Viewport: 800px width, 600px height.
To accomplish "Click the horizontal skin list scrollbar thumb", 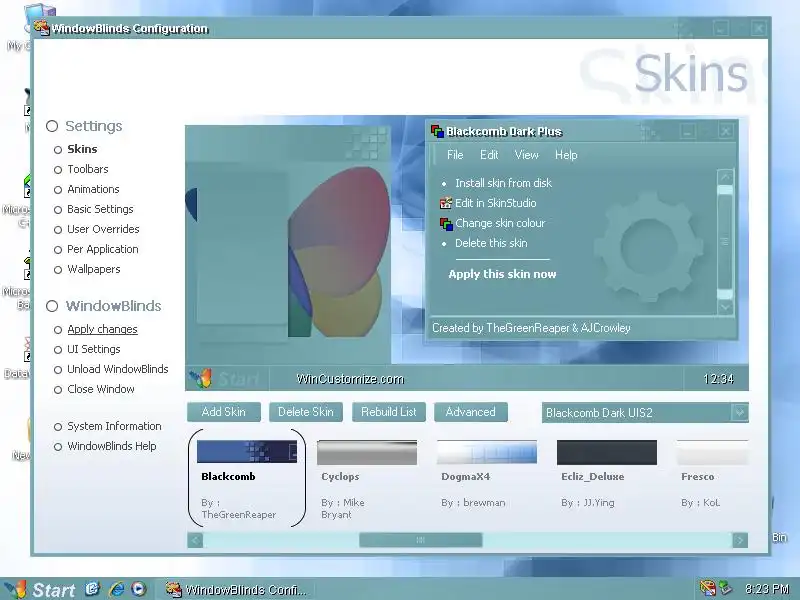I will coord(420,540).
